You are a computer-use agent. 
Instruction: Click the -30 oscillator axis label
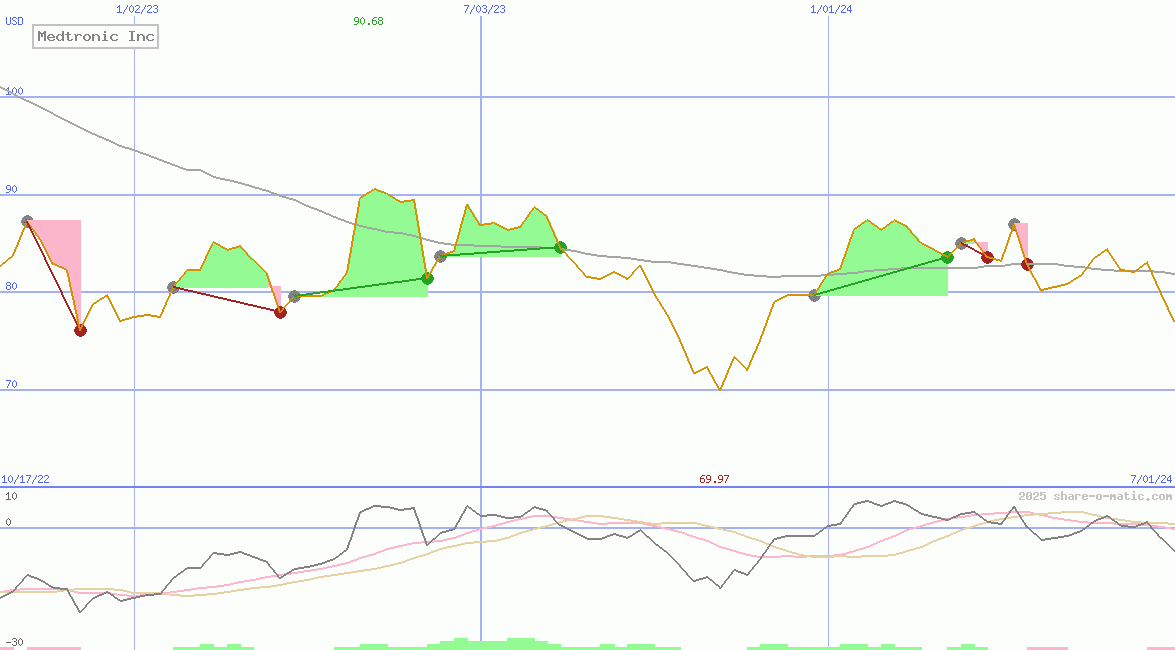point(14,642)
